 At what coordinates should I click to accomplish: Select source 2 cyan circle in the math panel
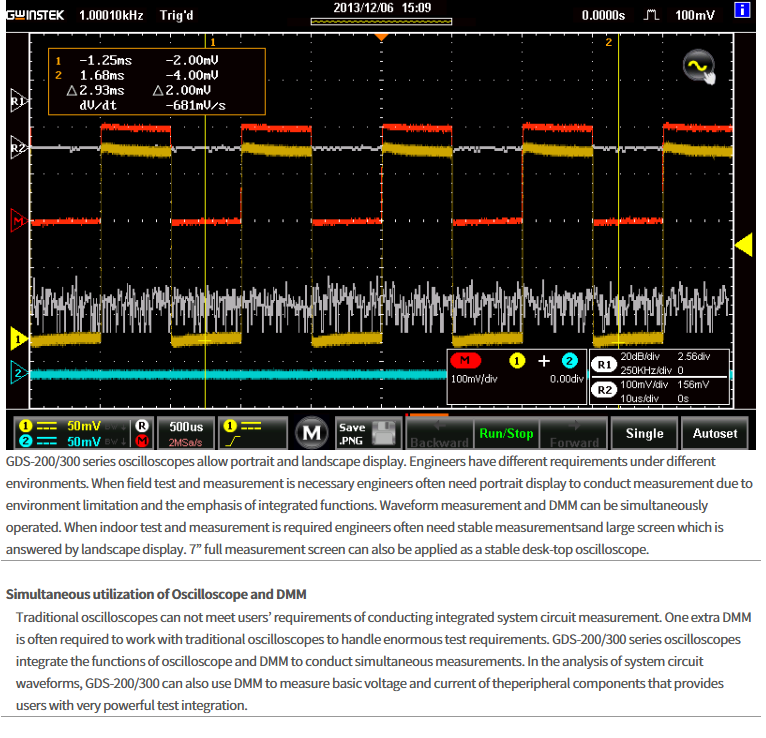click(x=569, y=361)
